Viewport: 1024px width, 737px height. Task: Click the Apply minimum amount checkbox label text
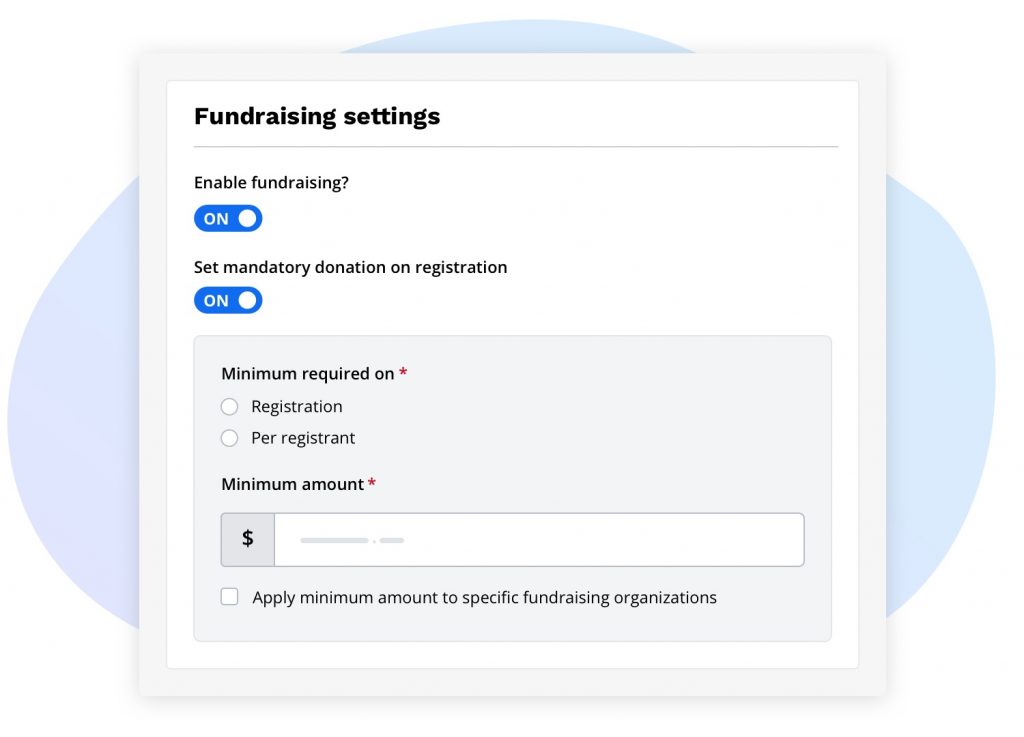pos(484,598)
